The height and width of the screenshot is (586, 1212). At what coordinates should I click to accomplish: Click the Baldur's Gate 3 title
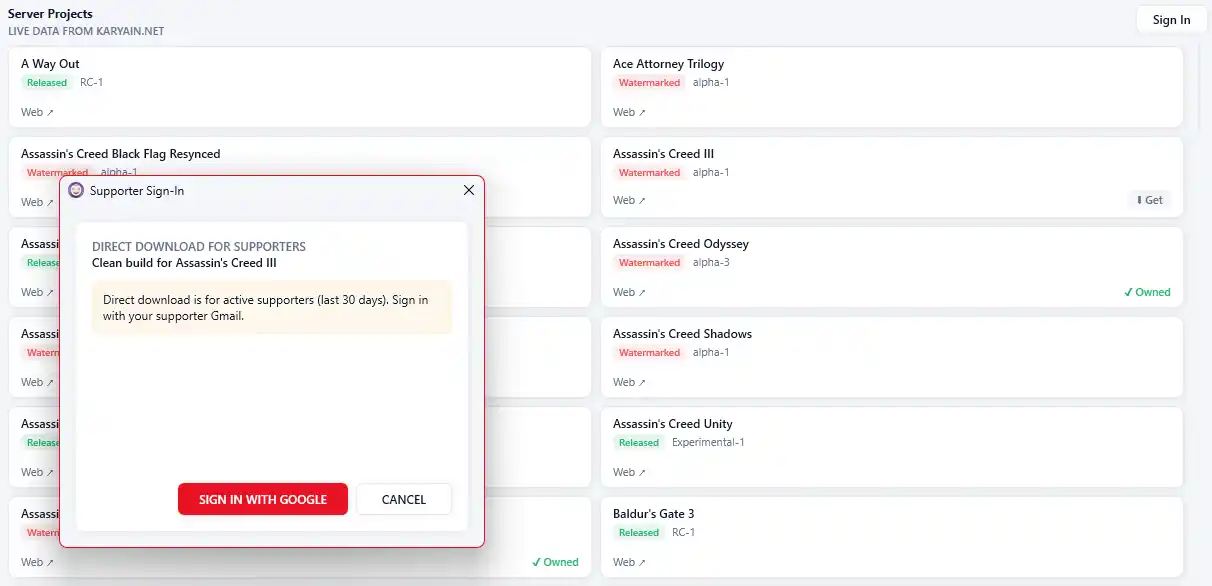(x=653, y=514)
